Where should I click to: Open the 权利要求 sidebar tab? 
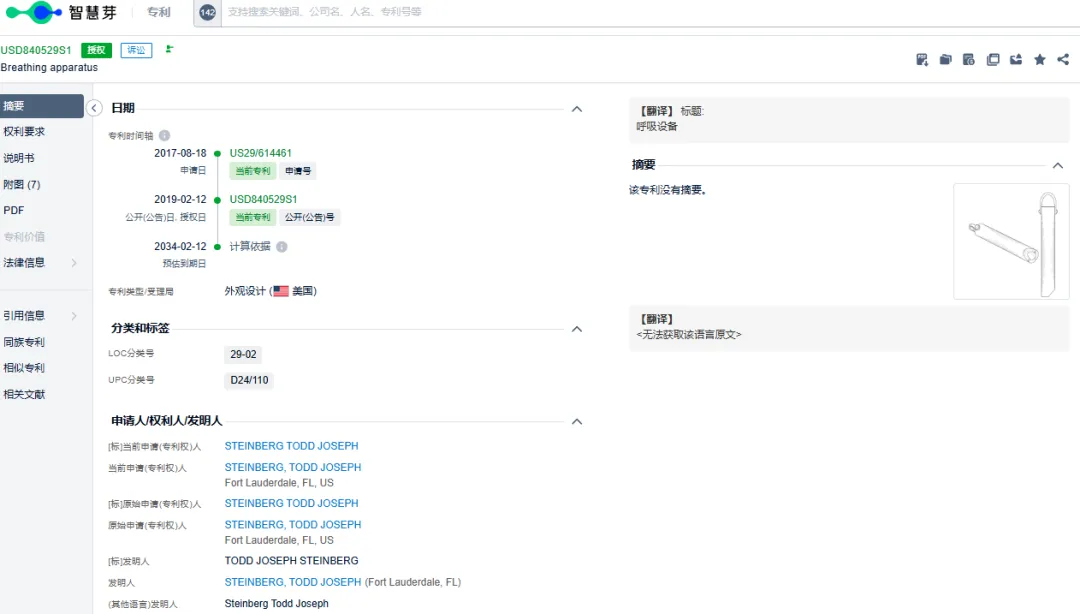click(24, 132)
